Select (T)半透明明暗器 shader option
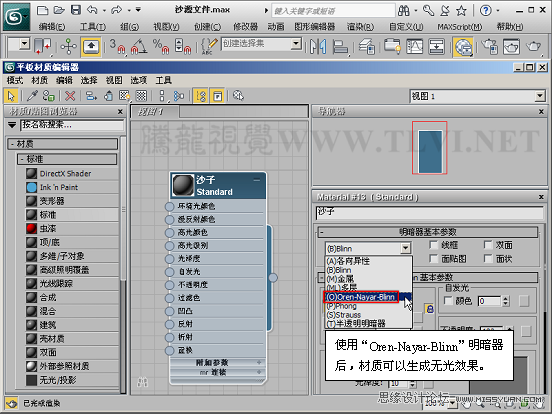This screenshot has width=552, height=414. coord(368,324)
